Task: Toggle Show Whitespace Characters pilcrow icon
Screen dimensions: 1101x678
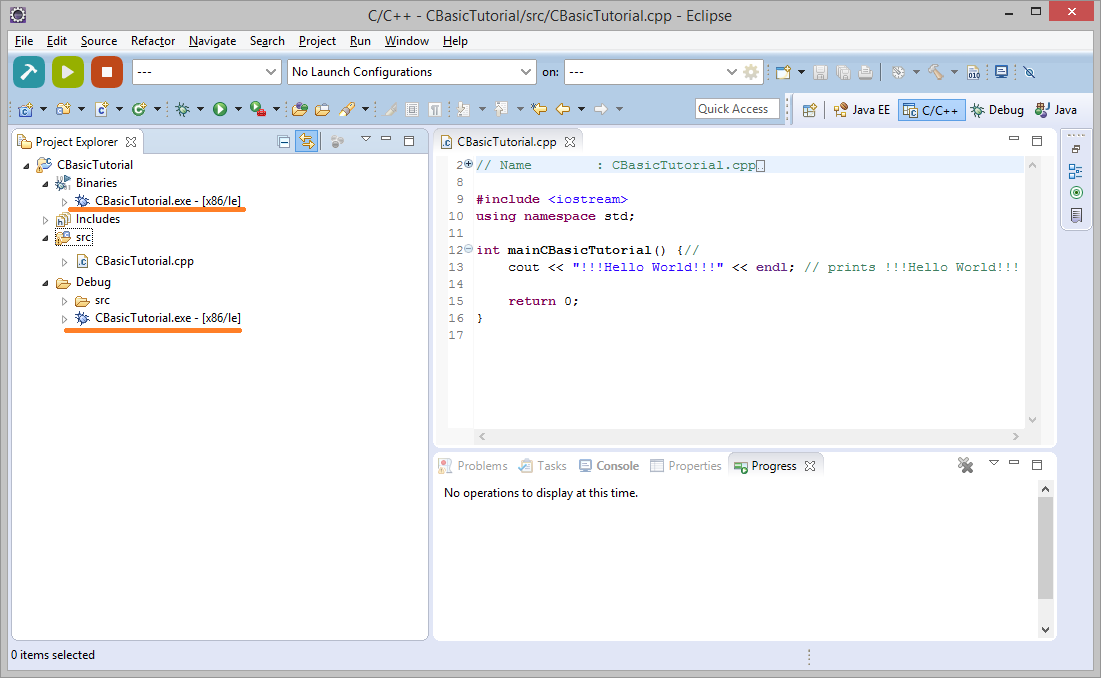Action: 435,109
